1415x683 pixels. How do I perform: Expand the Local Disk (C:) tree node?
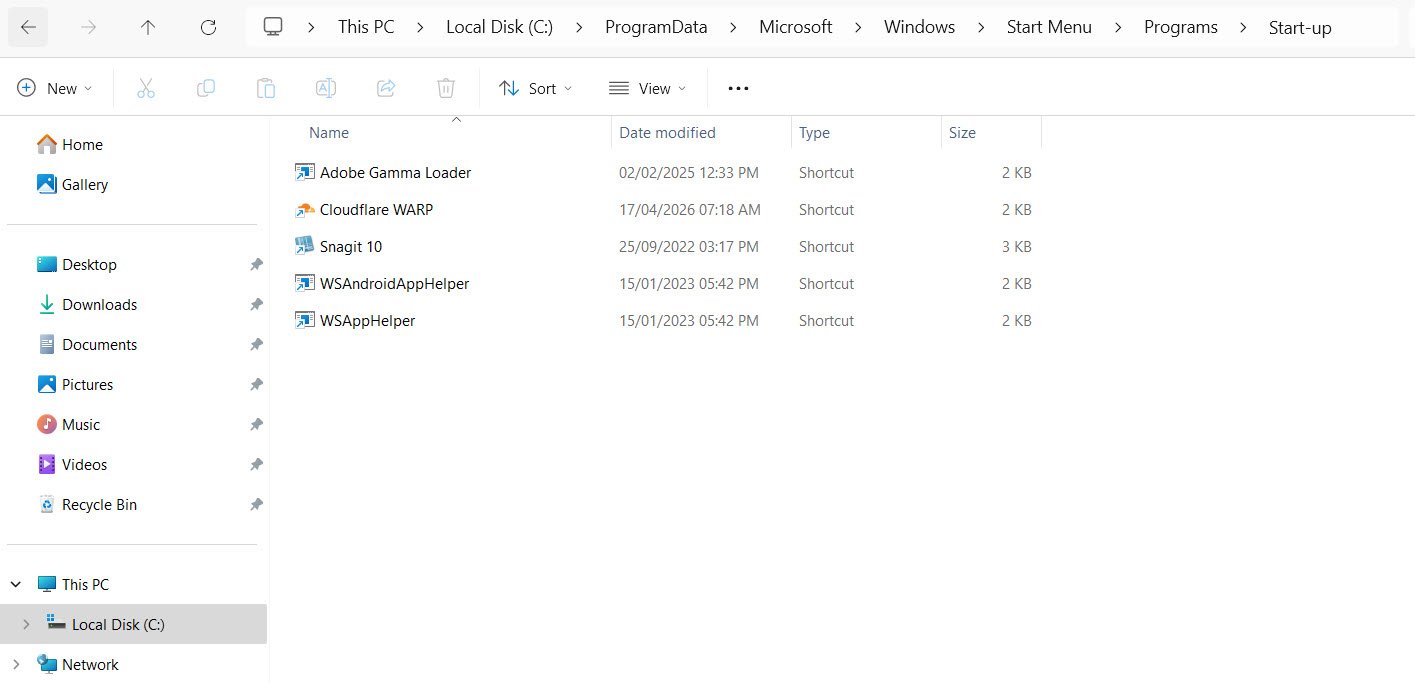[26, 624]
